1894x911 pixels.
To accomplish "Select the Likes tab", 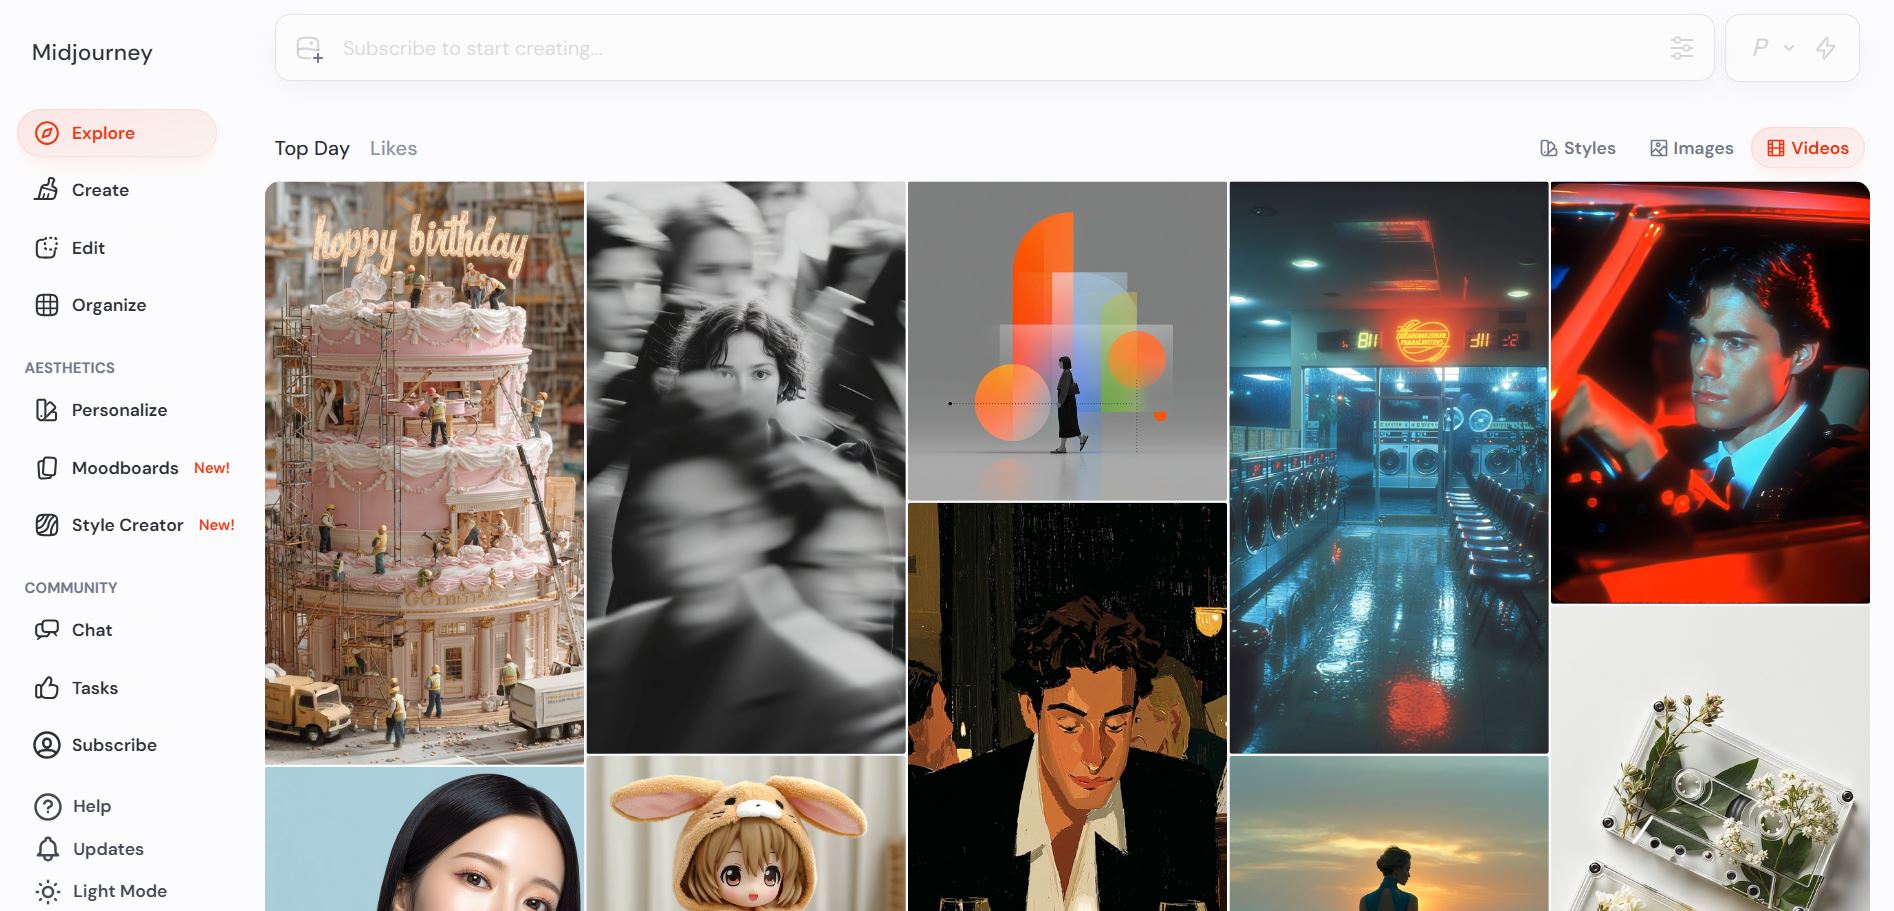I will 393,148.
